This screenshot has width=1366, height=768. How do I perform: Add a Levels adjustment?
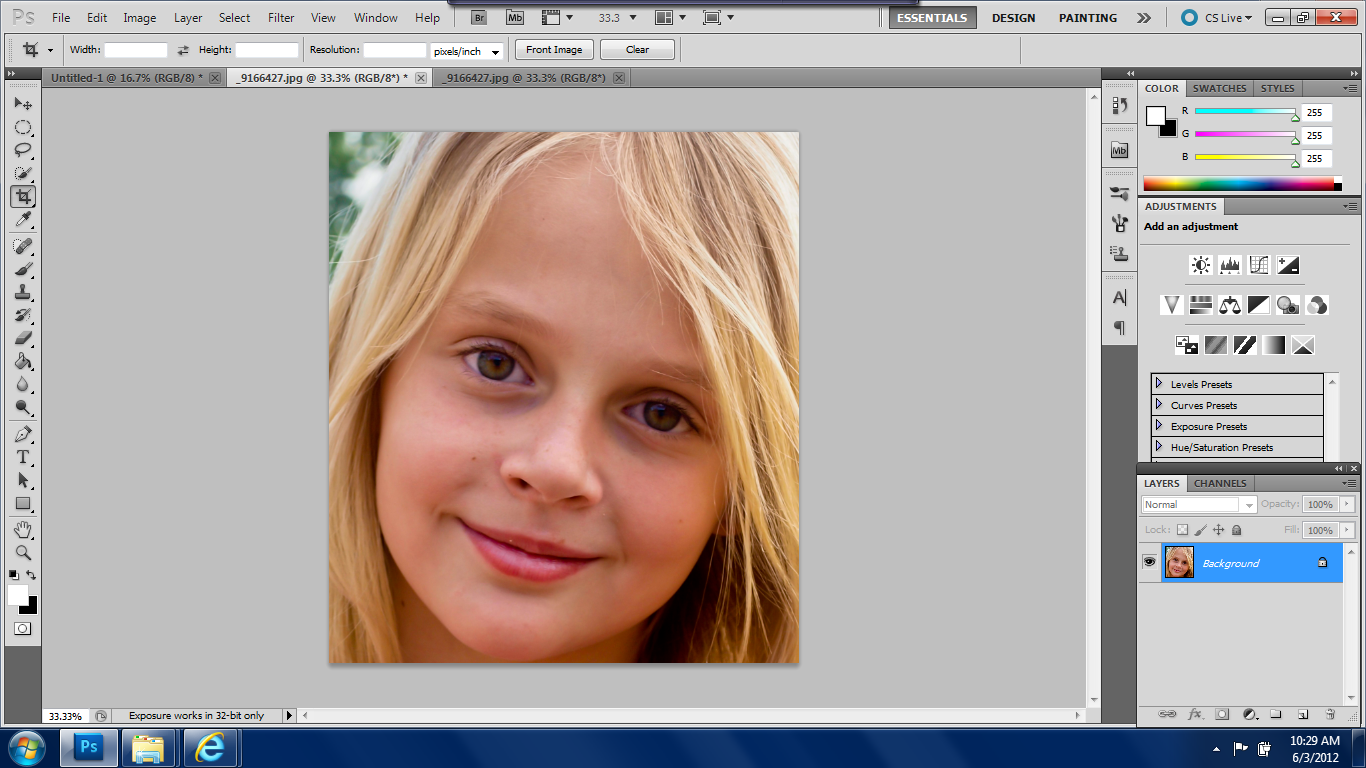click(1230, 265)
